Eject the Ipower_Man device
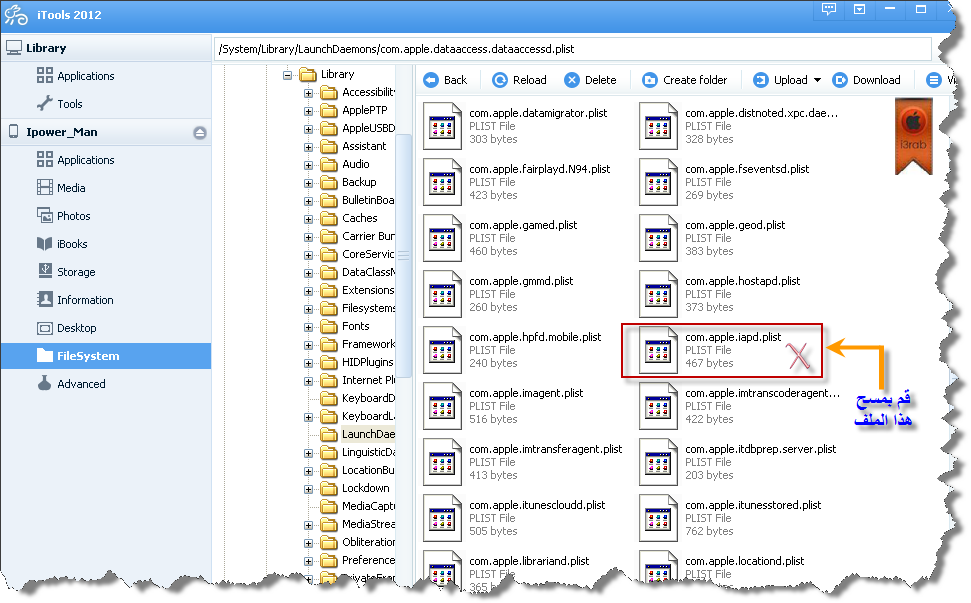Screen dimensions: 971x603 199,132
